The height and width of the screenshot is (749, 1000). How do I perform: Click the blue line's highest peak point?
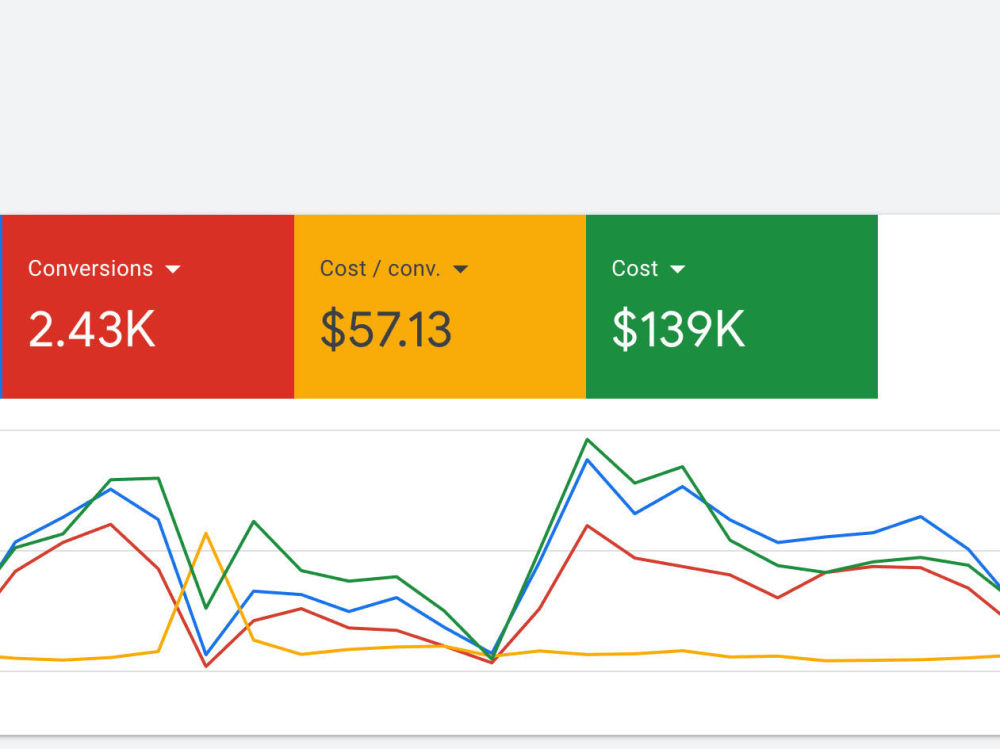tap(587, 459)
